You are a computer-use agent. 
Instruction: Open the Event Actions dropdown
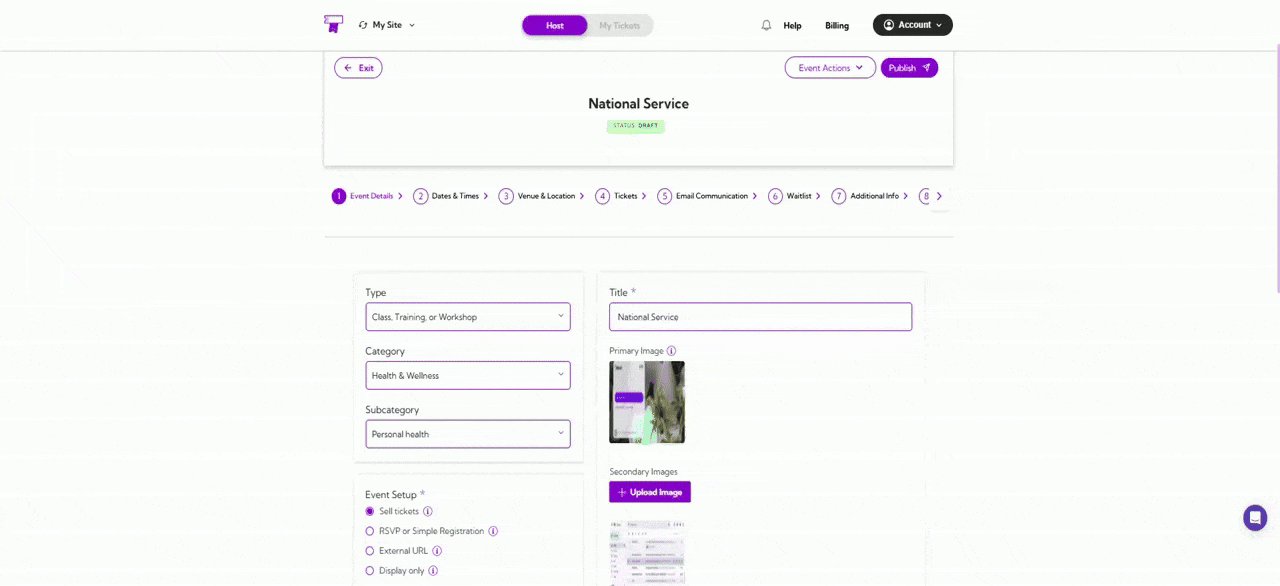click(x=830, y=68)
